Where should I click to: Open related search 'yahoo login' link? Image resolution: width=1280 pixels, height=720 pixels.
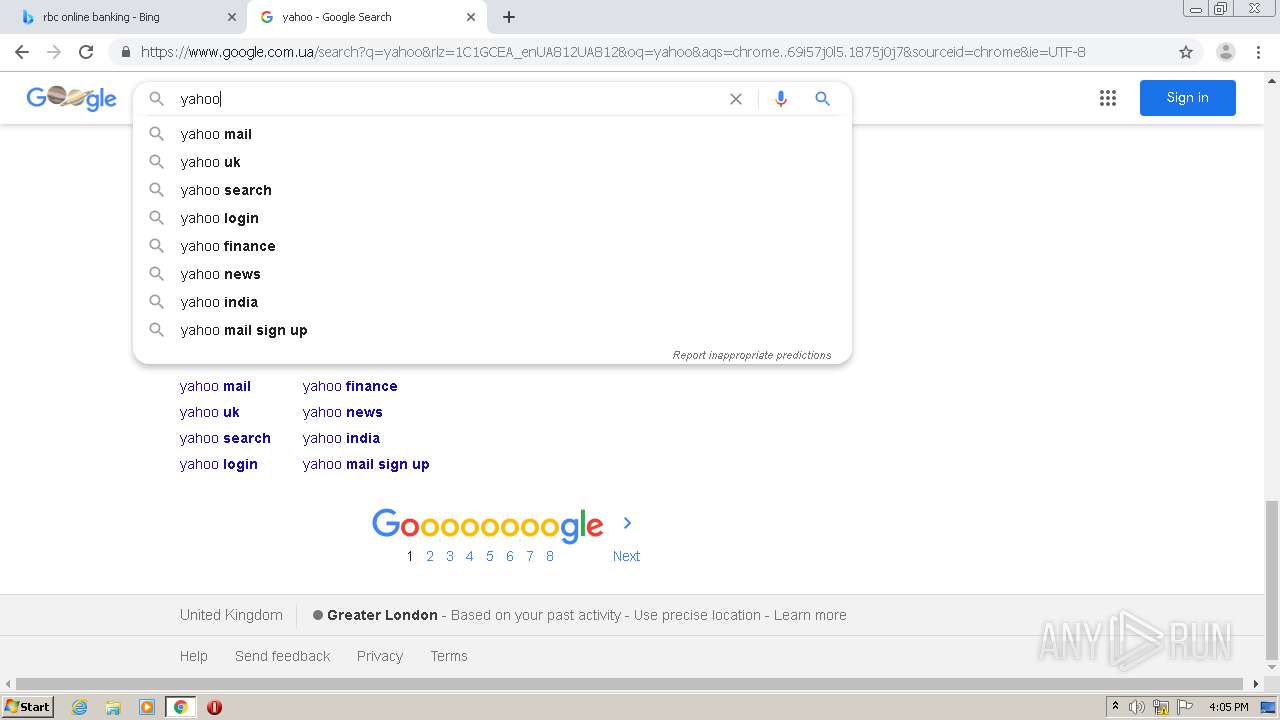219,464
